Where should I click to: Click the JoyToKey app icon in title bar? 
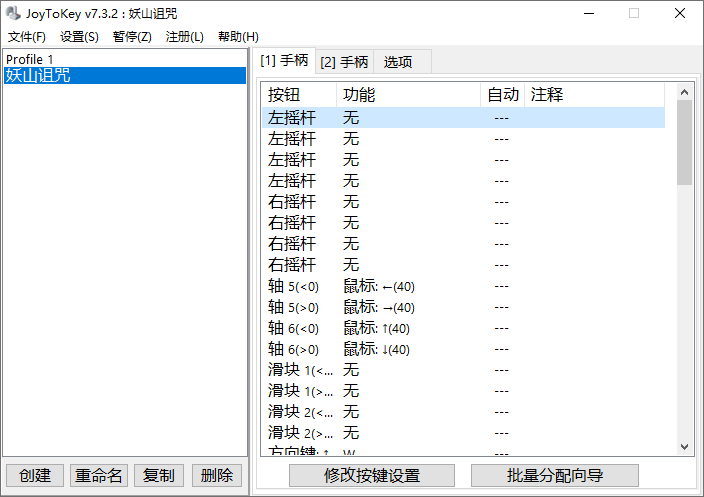click(x=13, y=13)
